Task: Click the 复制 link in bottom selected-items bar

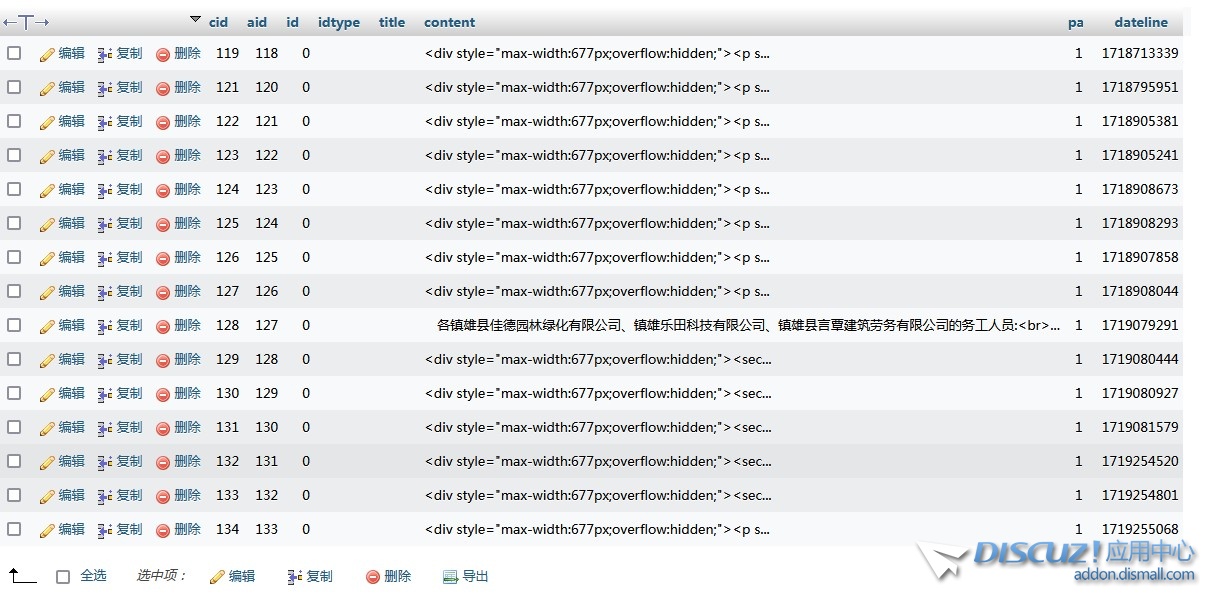Action: pos(319,576)
